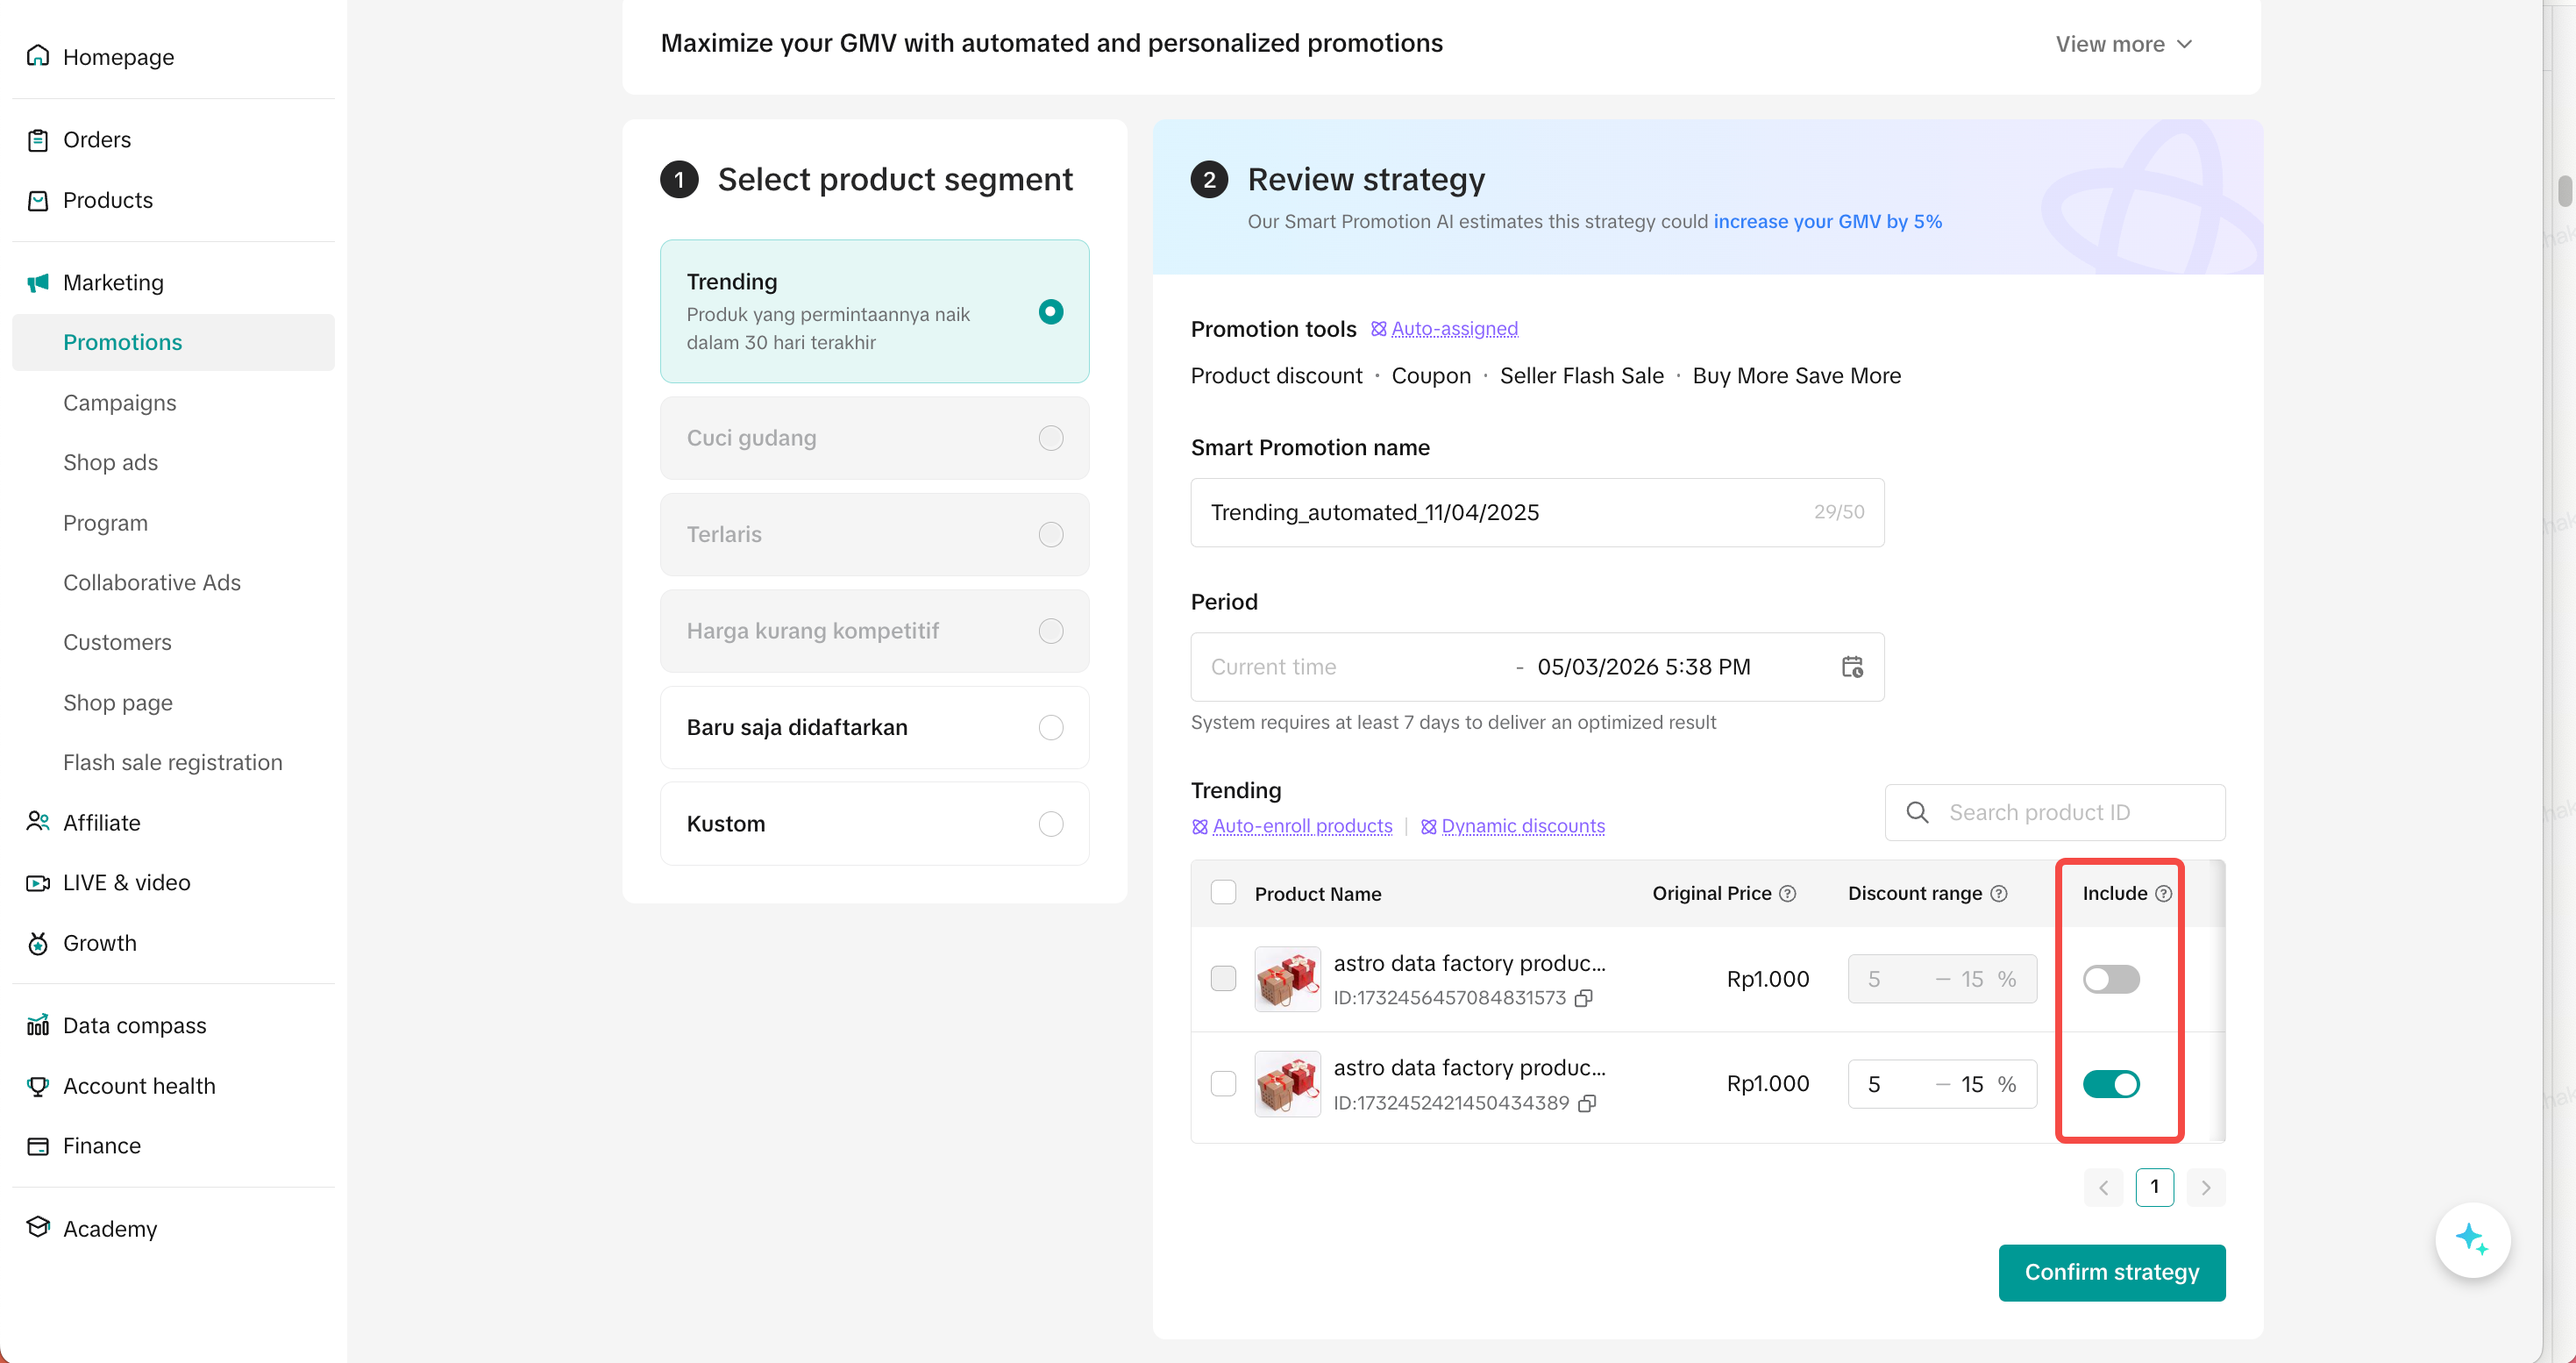Image resolution: width=2576 pixels, height=1363 pixels.
Task: Click the Discount range help icon
Action: pyautogui.click(x=1999, y=894)
